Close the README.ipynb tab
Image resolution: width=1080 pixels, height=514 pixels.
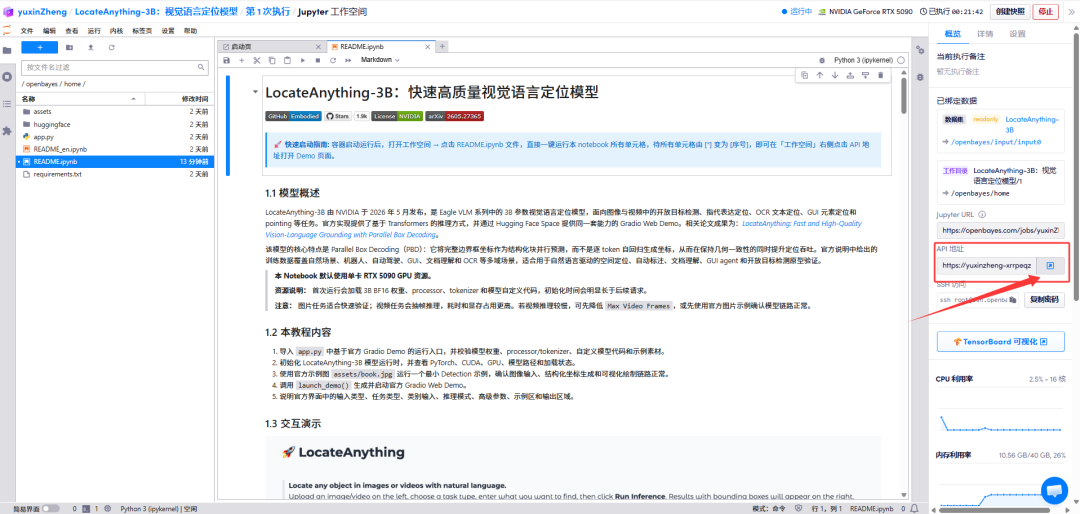(x=428, y=47)
